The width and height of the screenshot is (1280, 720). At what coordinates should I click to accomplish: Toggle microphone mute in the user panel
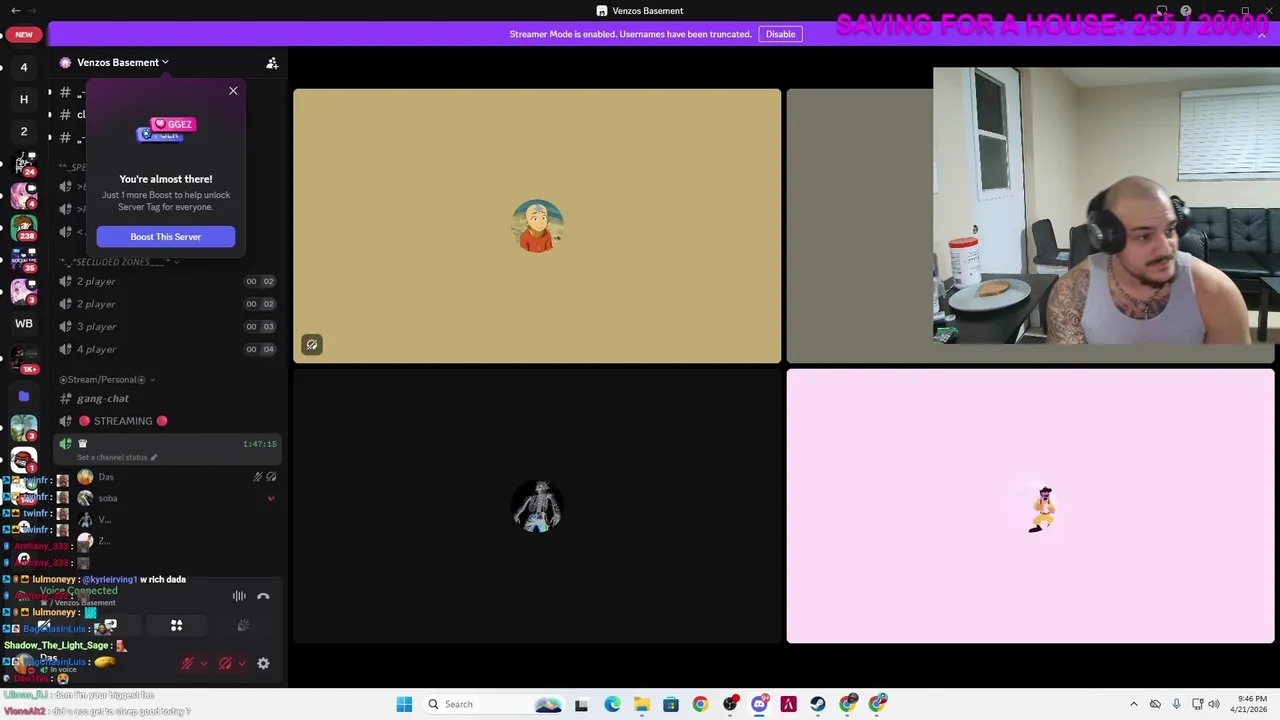[x=186, y=663]
